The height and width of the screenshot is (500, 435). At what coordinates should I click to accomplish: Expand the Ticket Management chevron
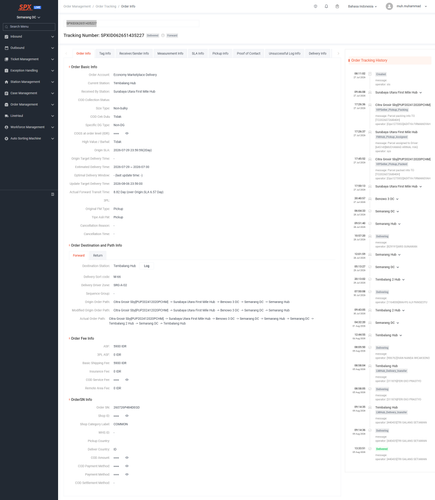coord(52,59)
